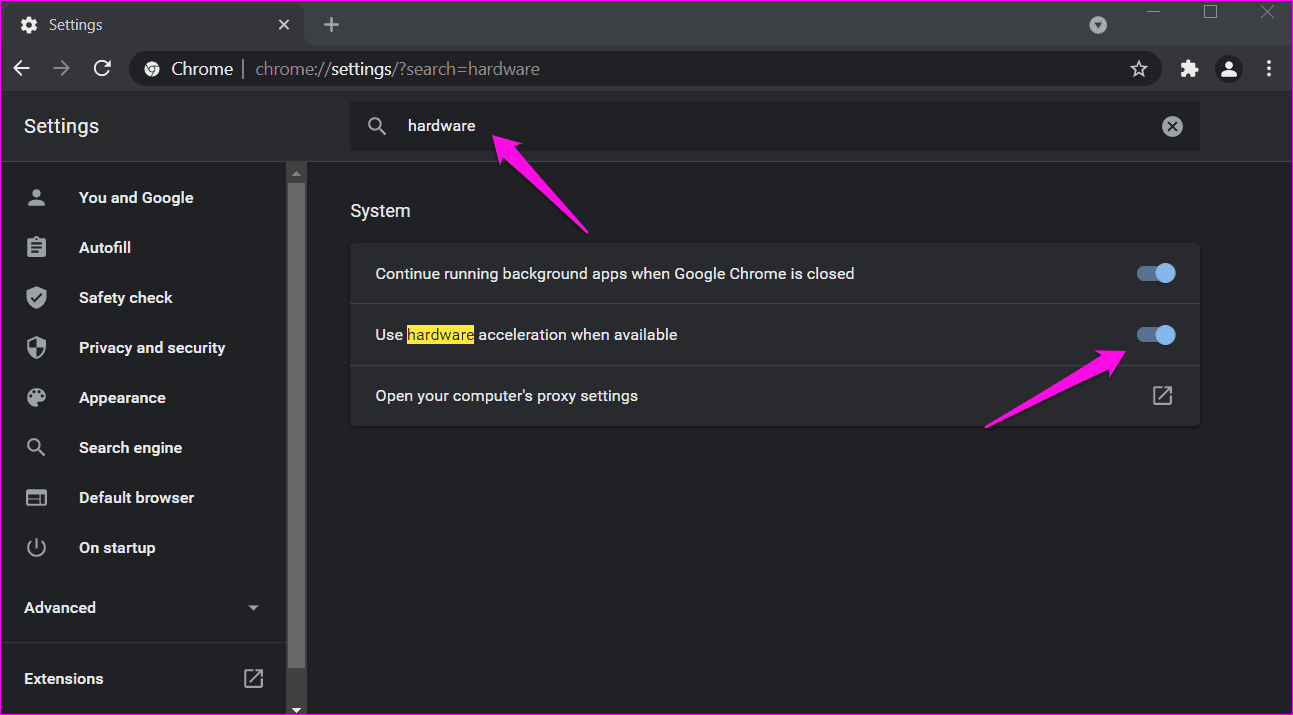The image size is (1293, 715).
Task: Click the Advanced label in sidebar
Action: pyautogui.click(x=60, y=607)
